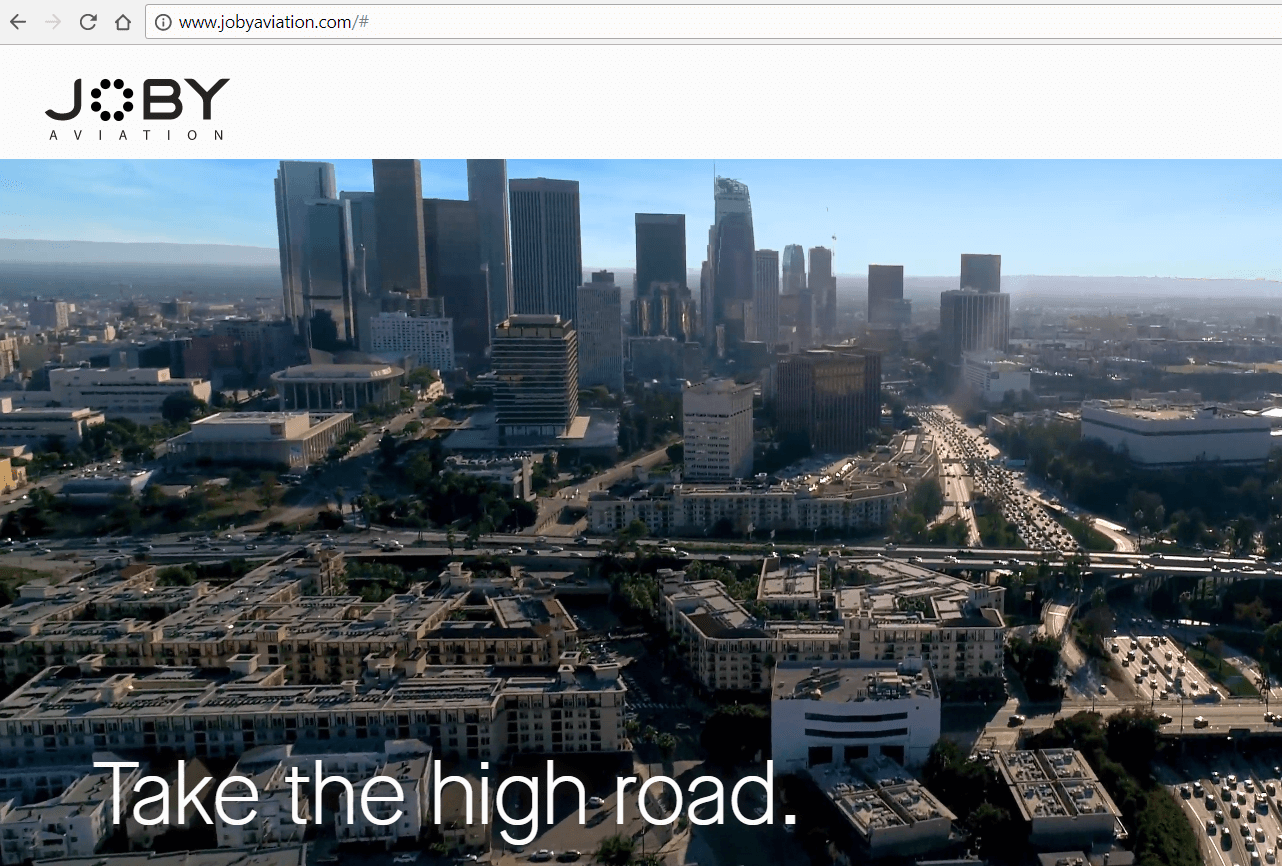Click the letter J in the Joby logo
The height and width of the screenshot is (866, 1282).
tap(64, 100)
